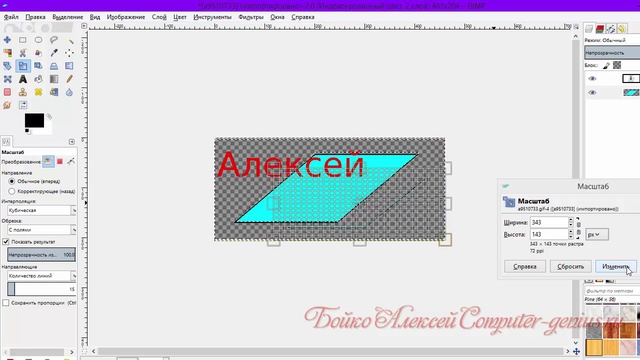
Task: Open the Слой menu
Action: click(x=159, y=17)
